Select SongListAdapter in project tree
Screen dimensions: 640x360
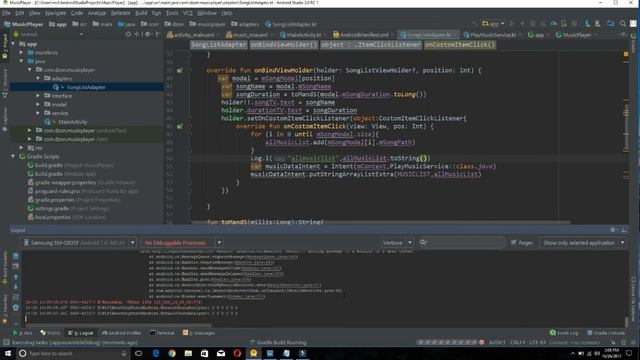click(86, 87)
